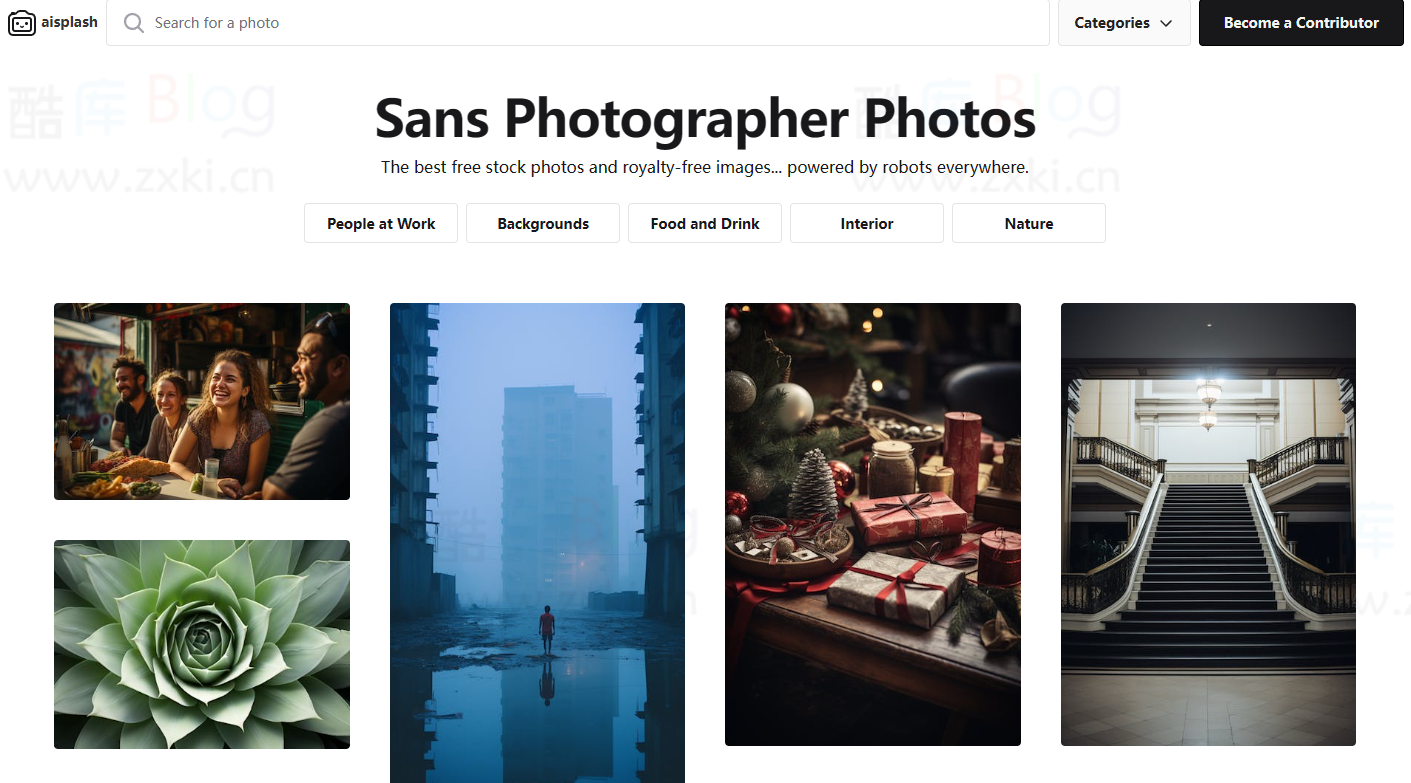Click the aisplash robot logo icon
Image resolution: width=1411 pixels, height=783 pixels.
point(22,22)
